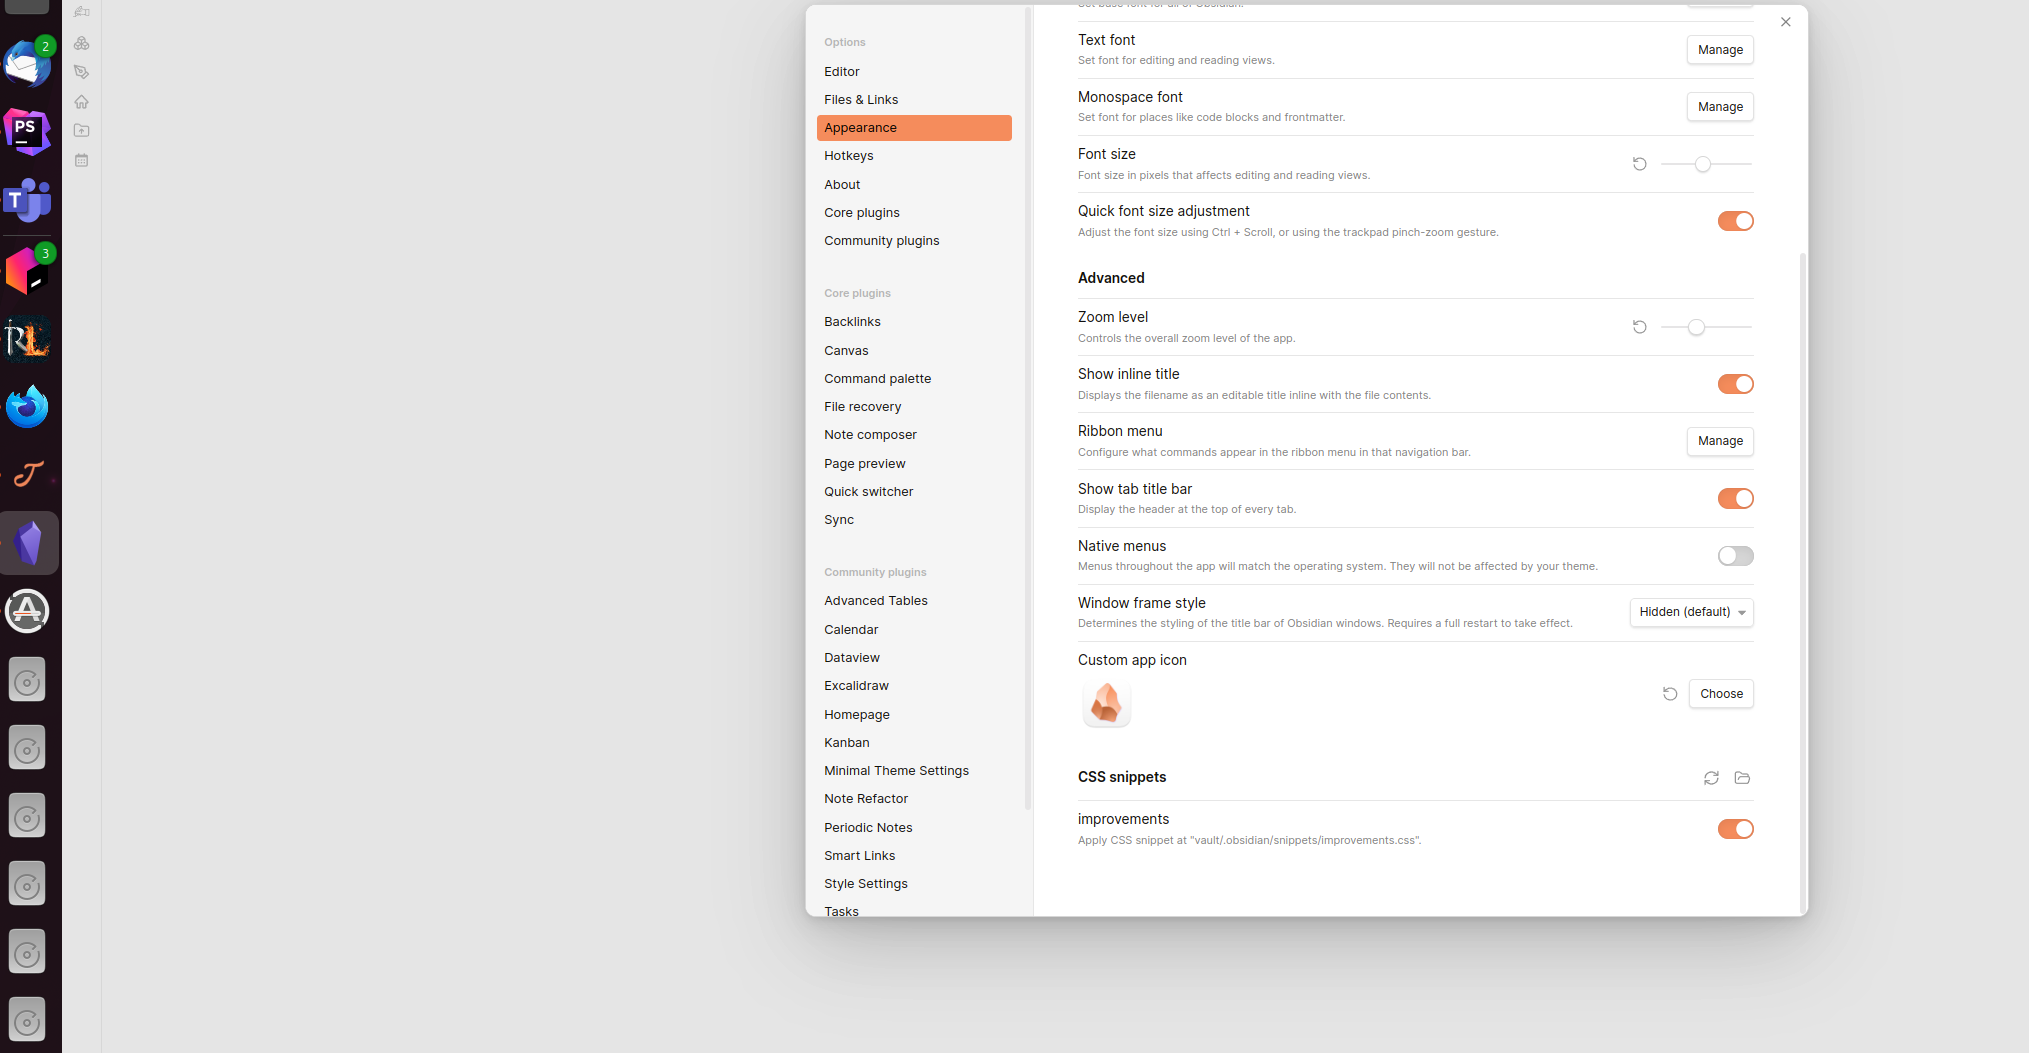Image resolution: width=2029 pixels, height=1053 pixels.
Task: Manage the Text font setting
Action: click(1720, 50)
